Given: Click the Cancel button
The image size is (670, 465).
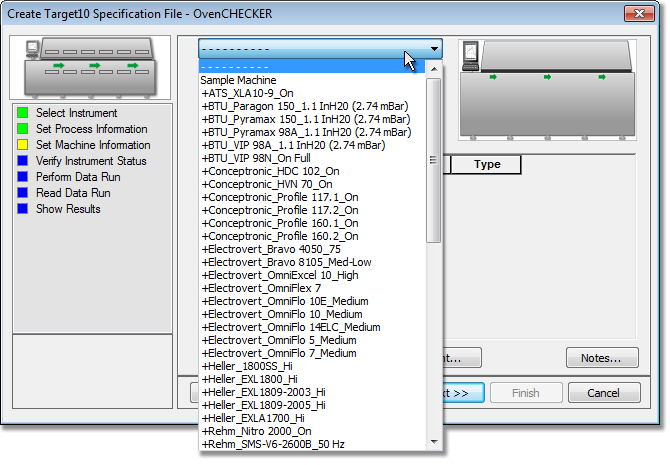Looking at the screenshot, I should pyautogui.click(x=604, y=393).
